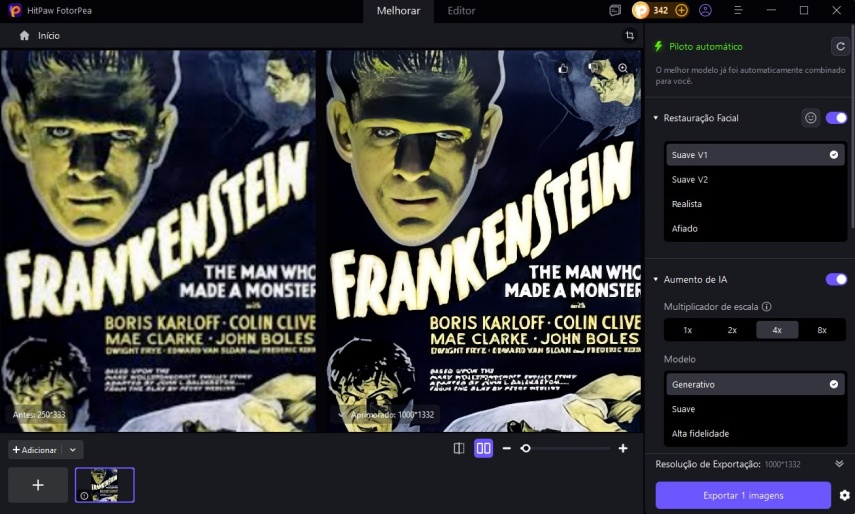Reset the Piloto automático settings

point(840,46)
